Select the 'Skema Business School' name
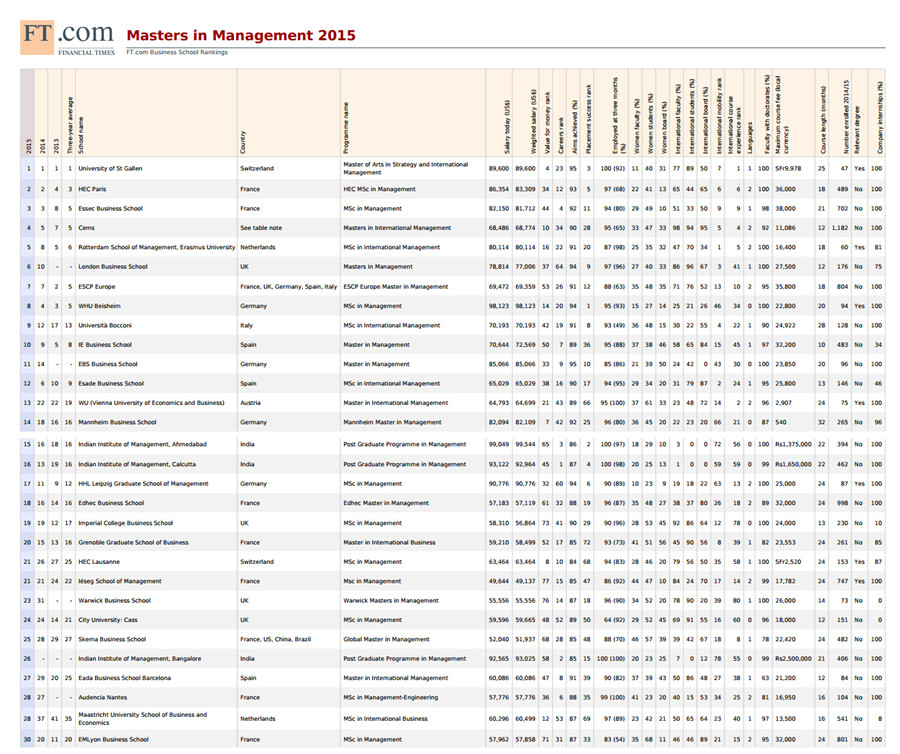The image size is (900, 754). (112, 640)
